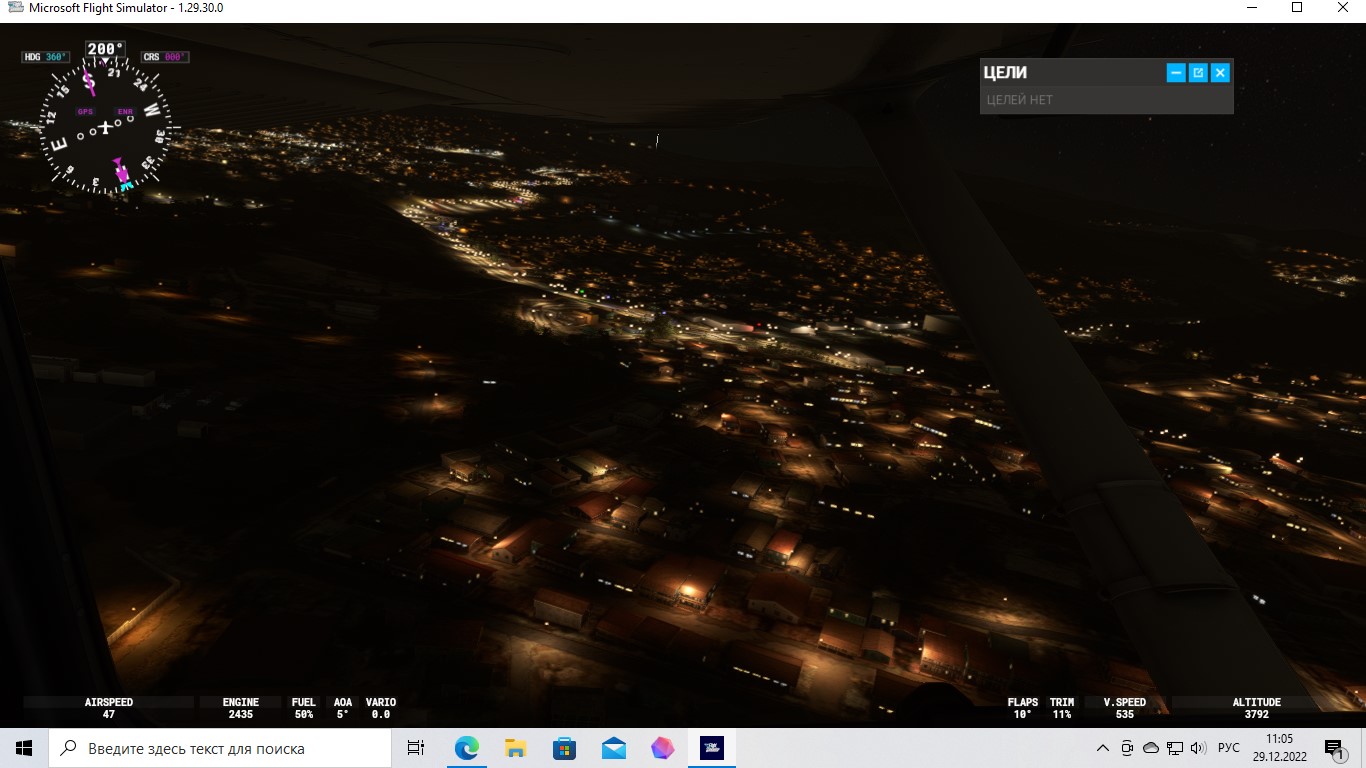Click the Meet Now tray icon
Viewport: 1366px width, 768px height.
(1127, 748)
